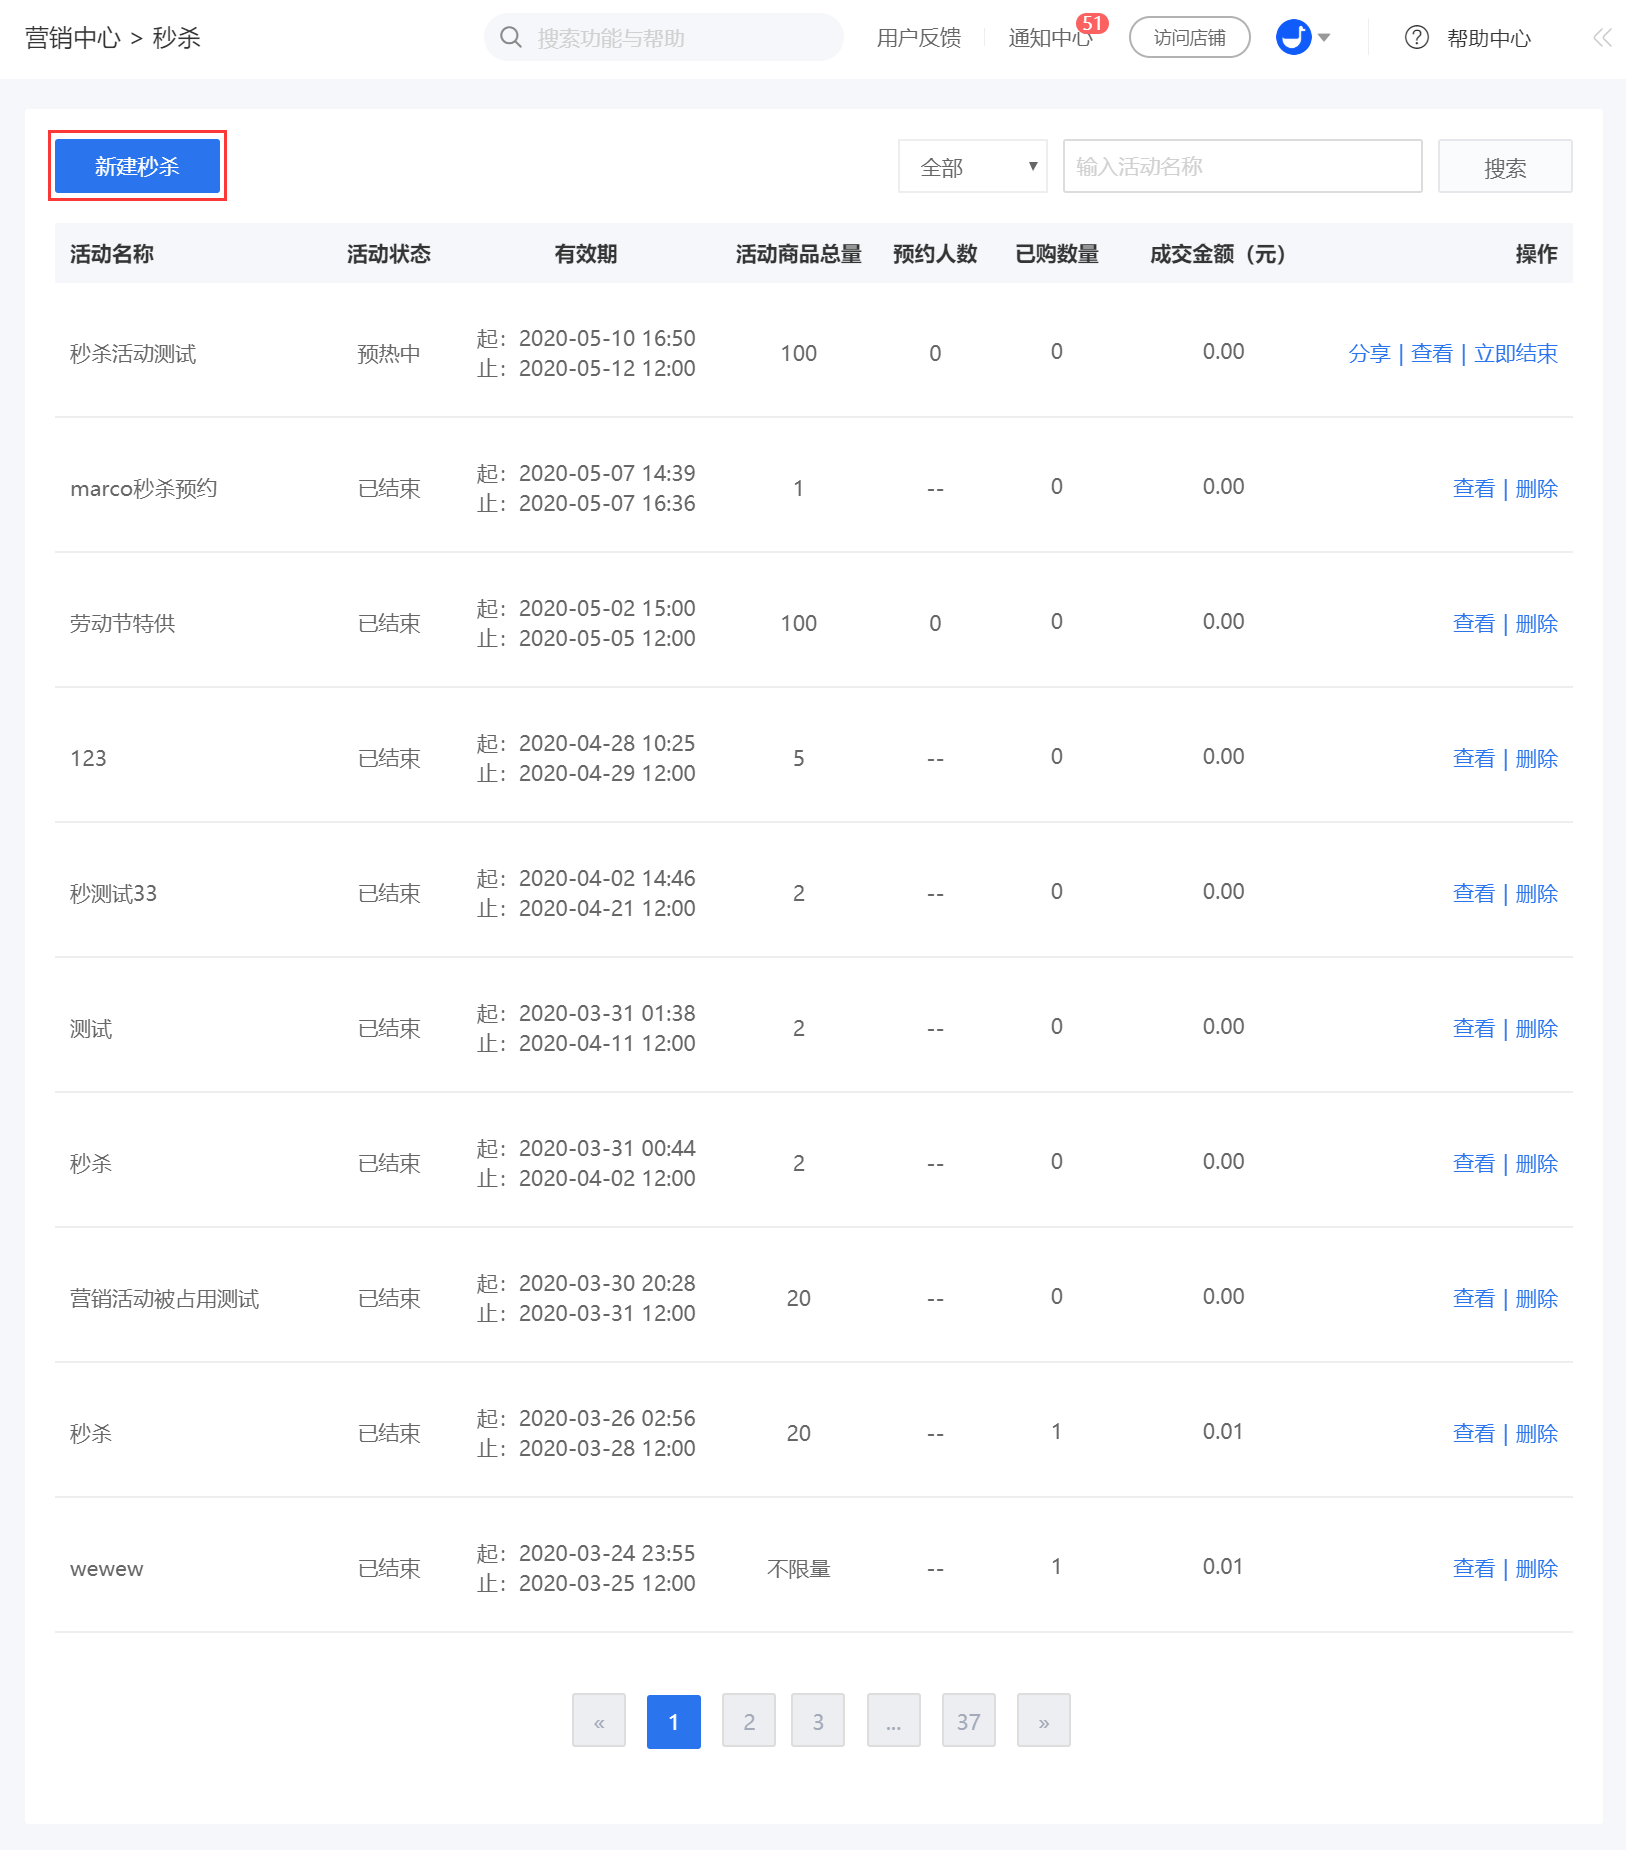Focus the 输入活动名称 input field
Screen dimensions: 1626x1850
[x=1242, y=166]
